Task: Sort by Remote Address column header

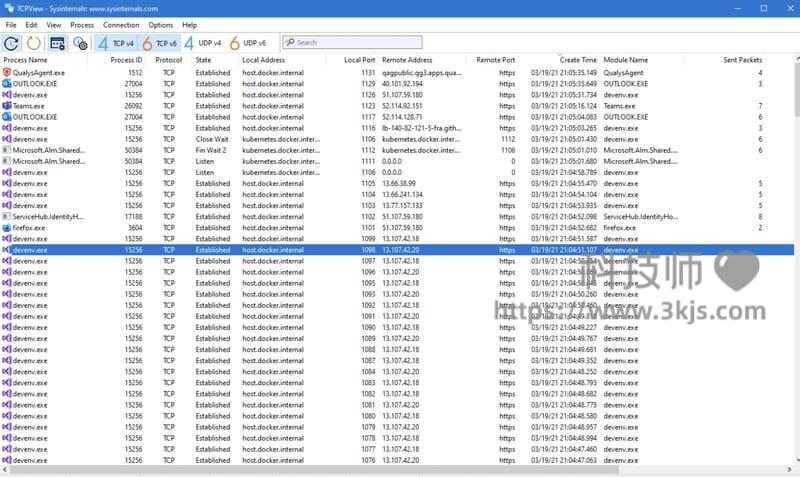Action: (x=407, y=60)
